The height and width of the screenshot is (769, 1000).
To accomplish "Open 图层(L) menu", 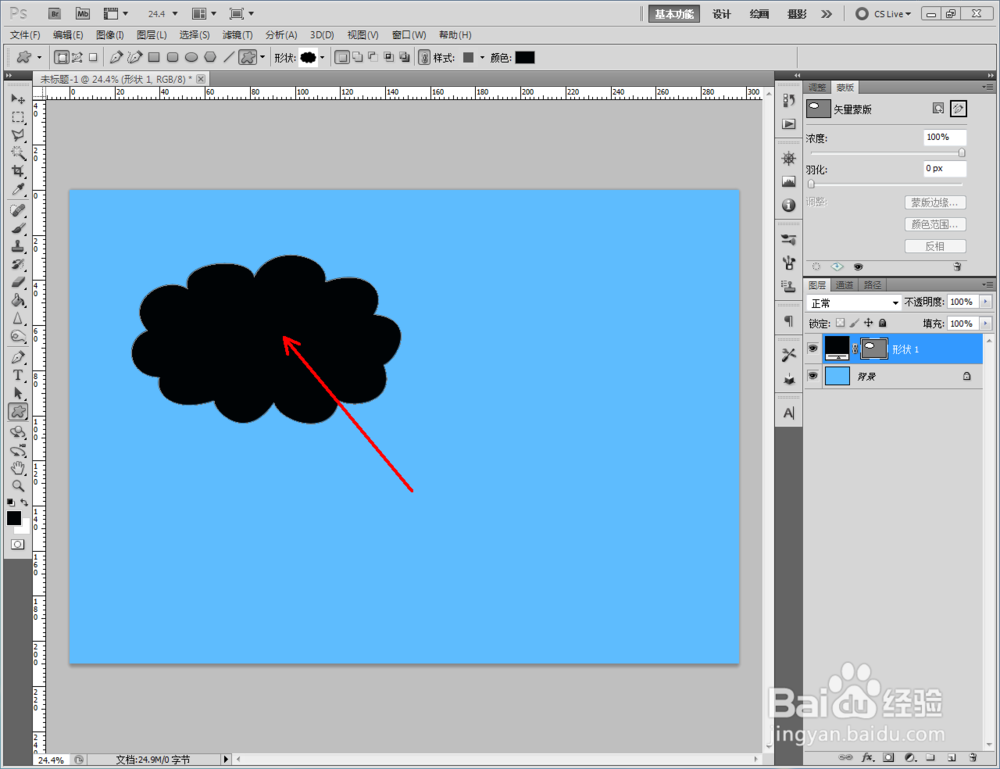I will [152, 35].
